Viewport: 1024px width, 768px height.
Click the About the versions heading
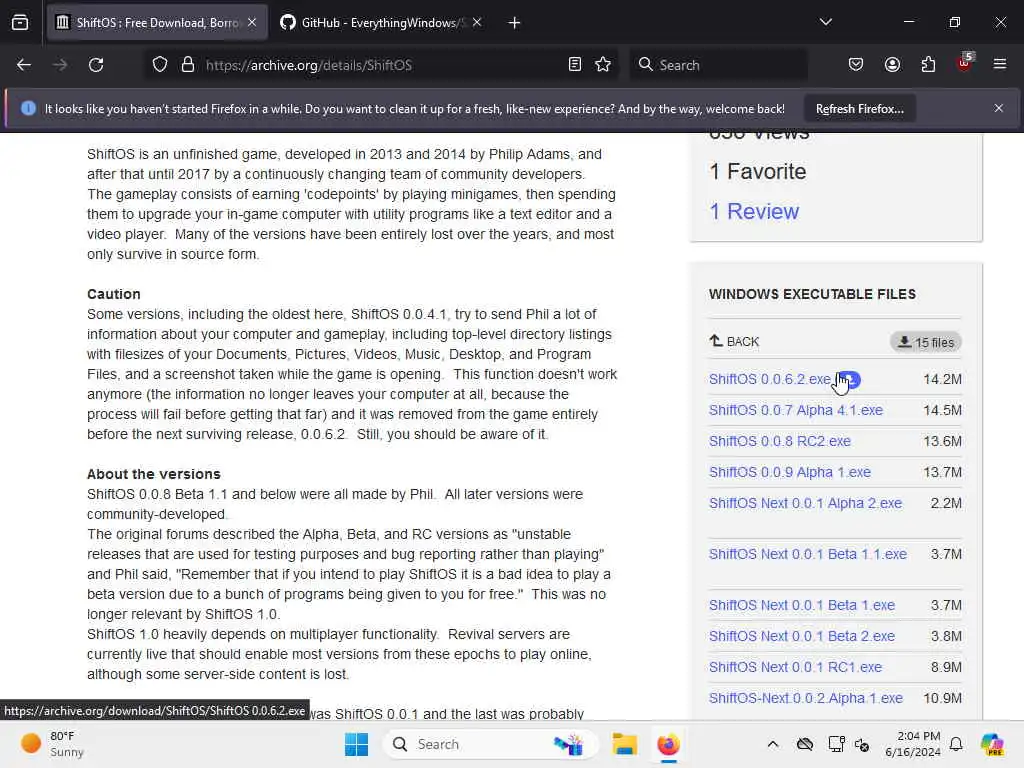point(153,474)
